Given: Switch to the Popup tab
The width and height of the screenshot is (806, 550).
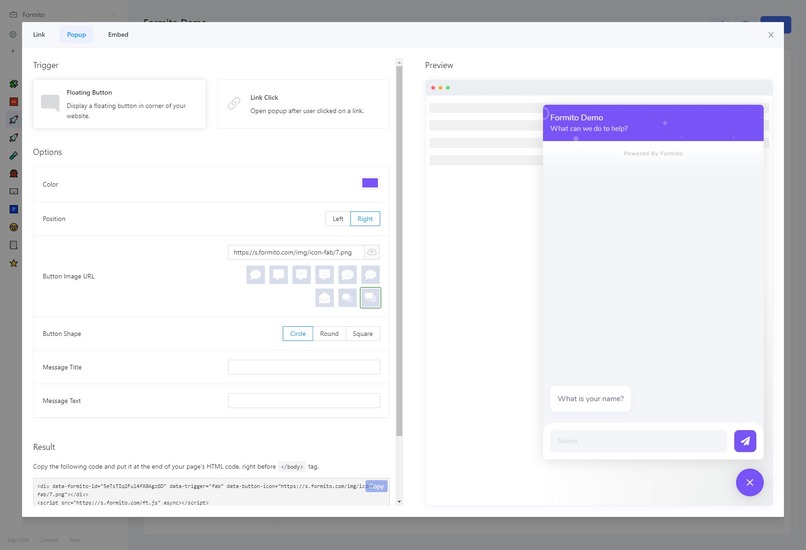Looking at the screenshot, I should [77, 34].
